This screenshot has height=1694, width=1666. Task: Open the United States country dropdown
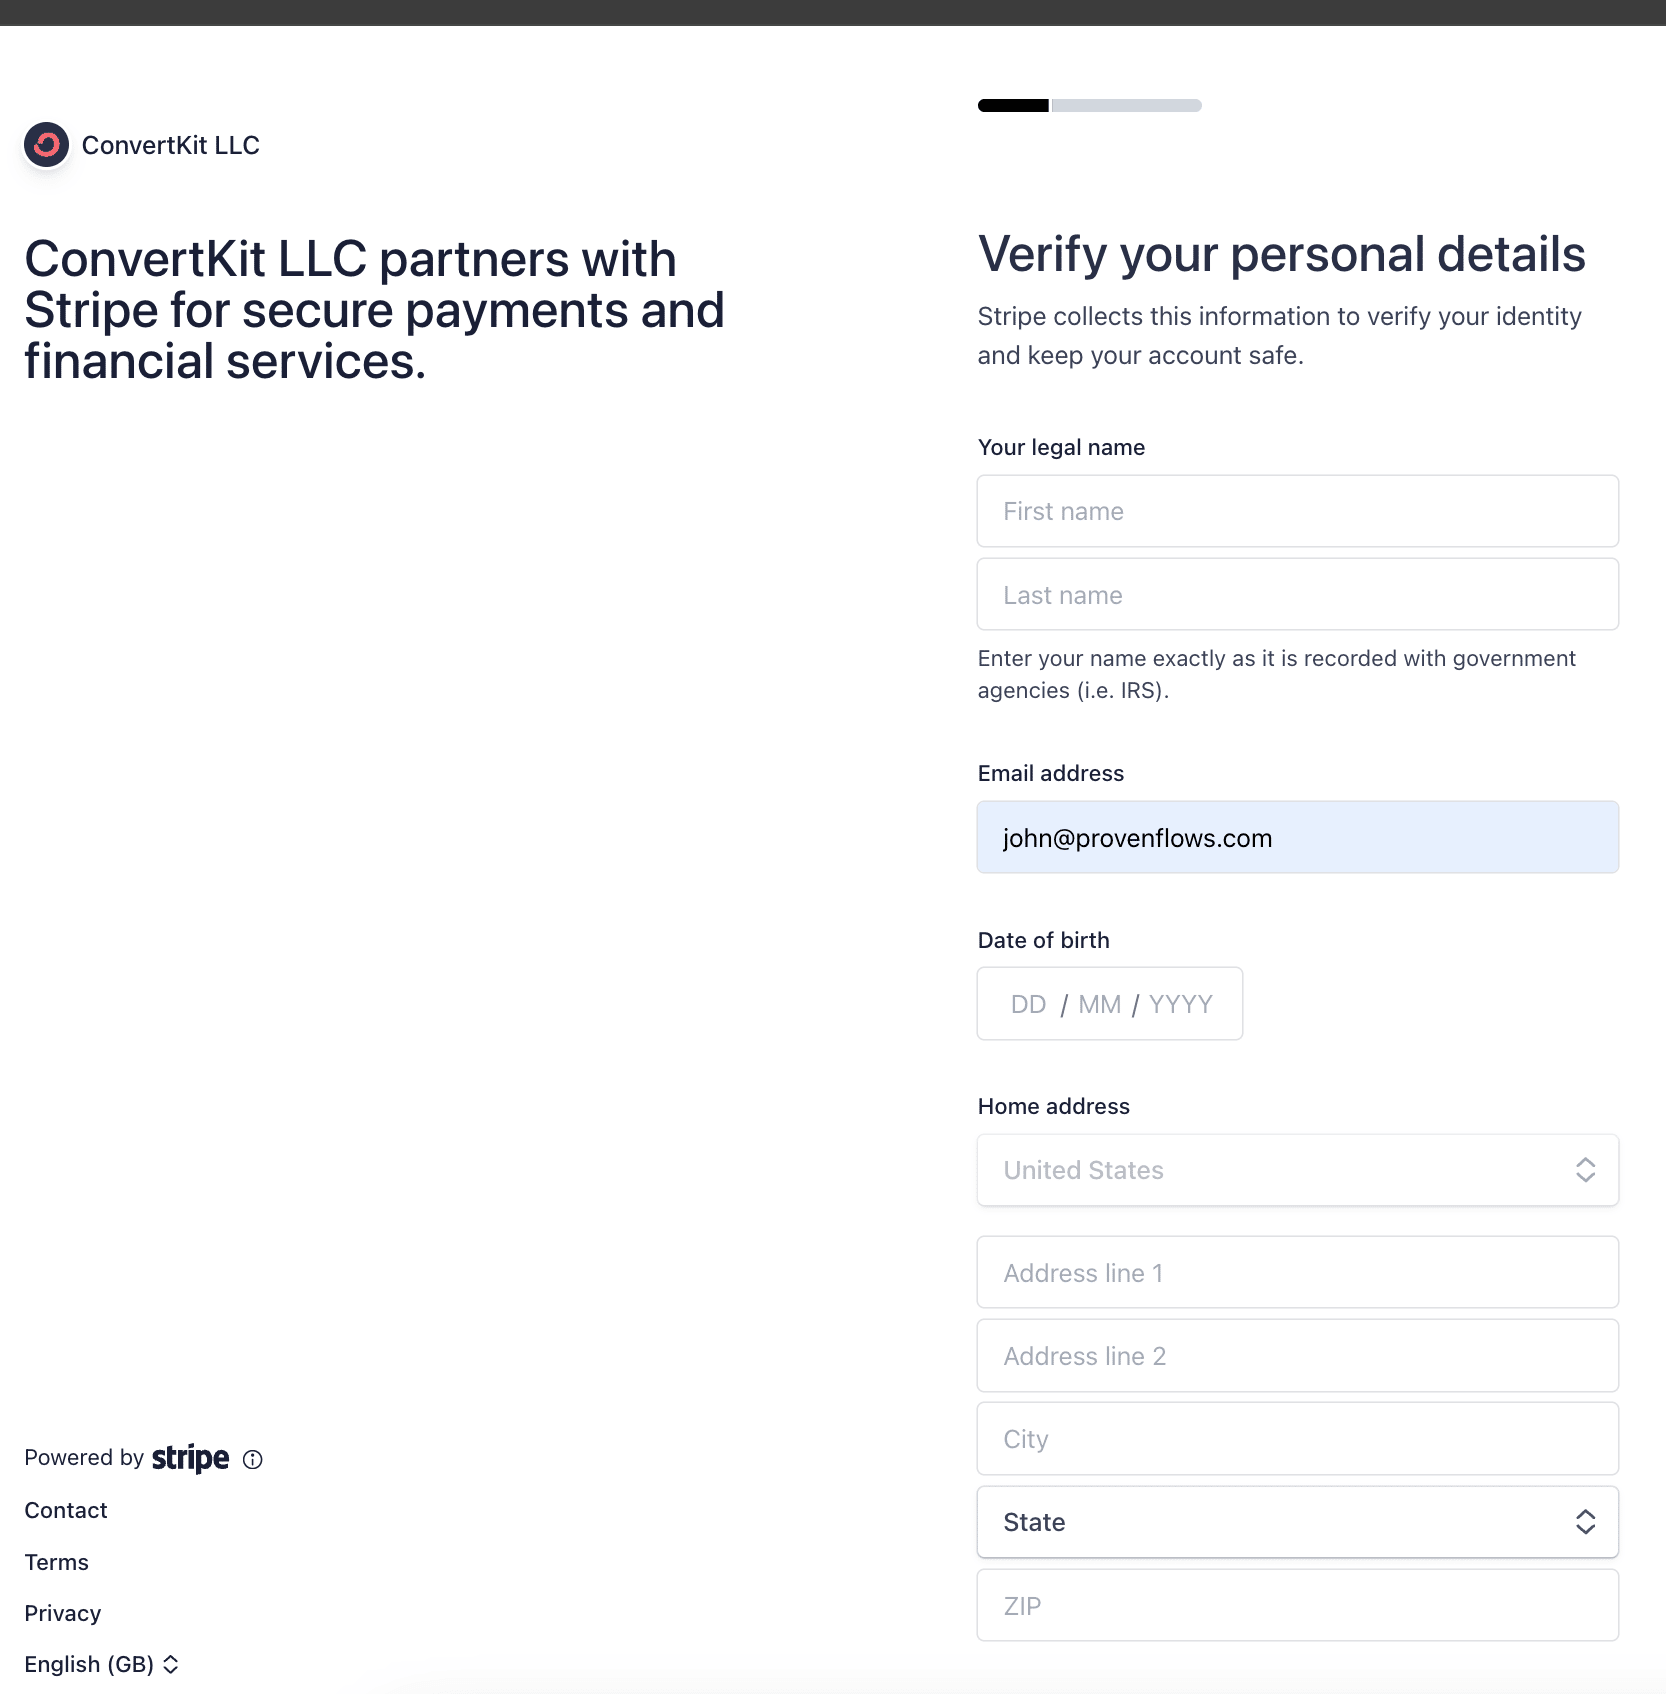[1298, 1170]
